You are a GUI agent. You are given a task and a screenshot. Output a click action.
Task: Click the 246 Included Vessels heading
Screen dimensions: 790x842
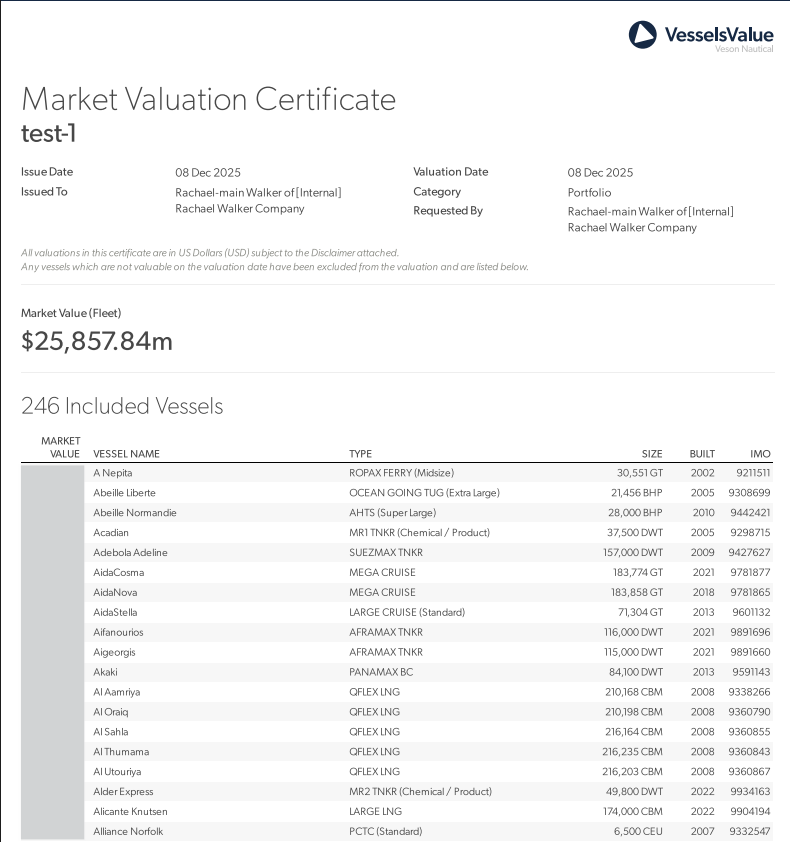coord(122,406)
